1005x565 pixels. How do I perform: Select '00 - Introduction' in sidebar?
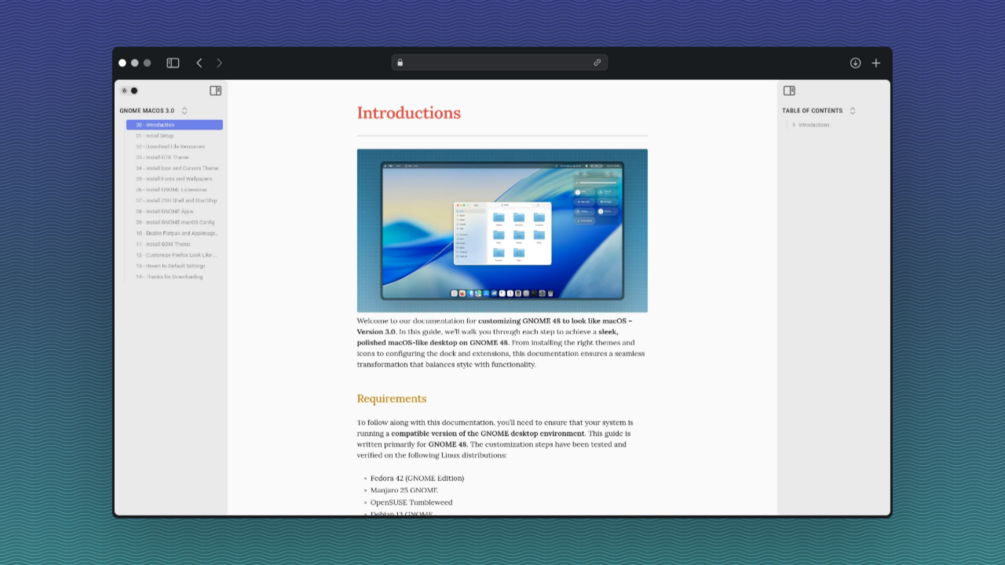coord(174,125)
